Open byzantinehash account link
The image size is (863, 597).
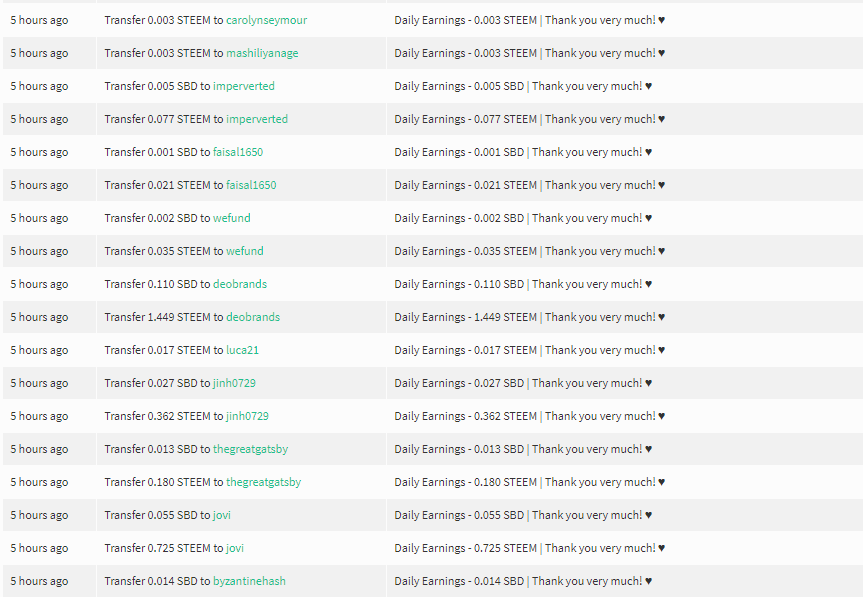(x=249, y=582)
